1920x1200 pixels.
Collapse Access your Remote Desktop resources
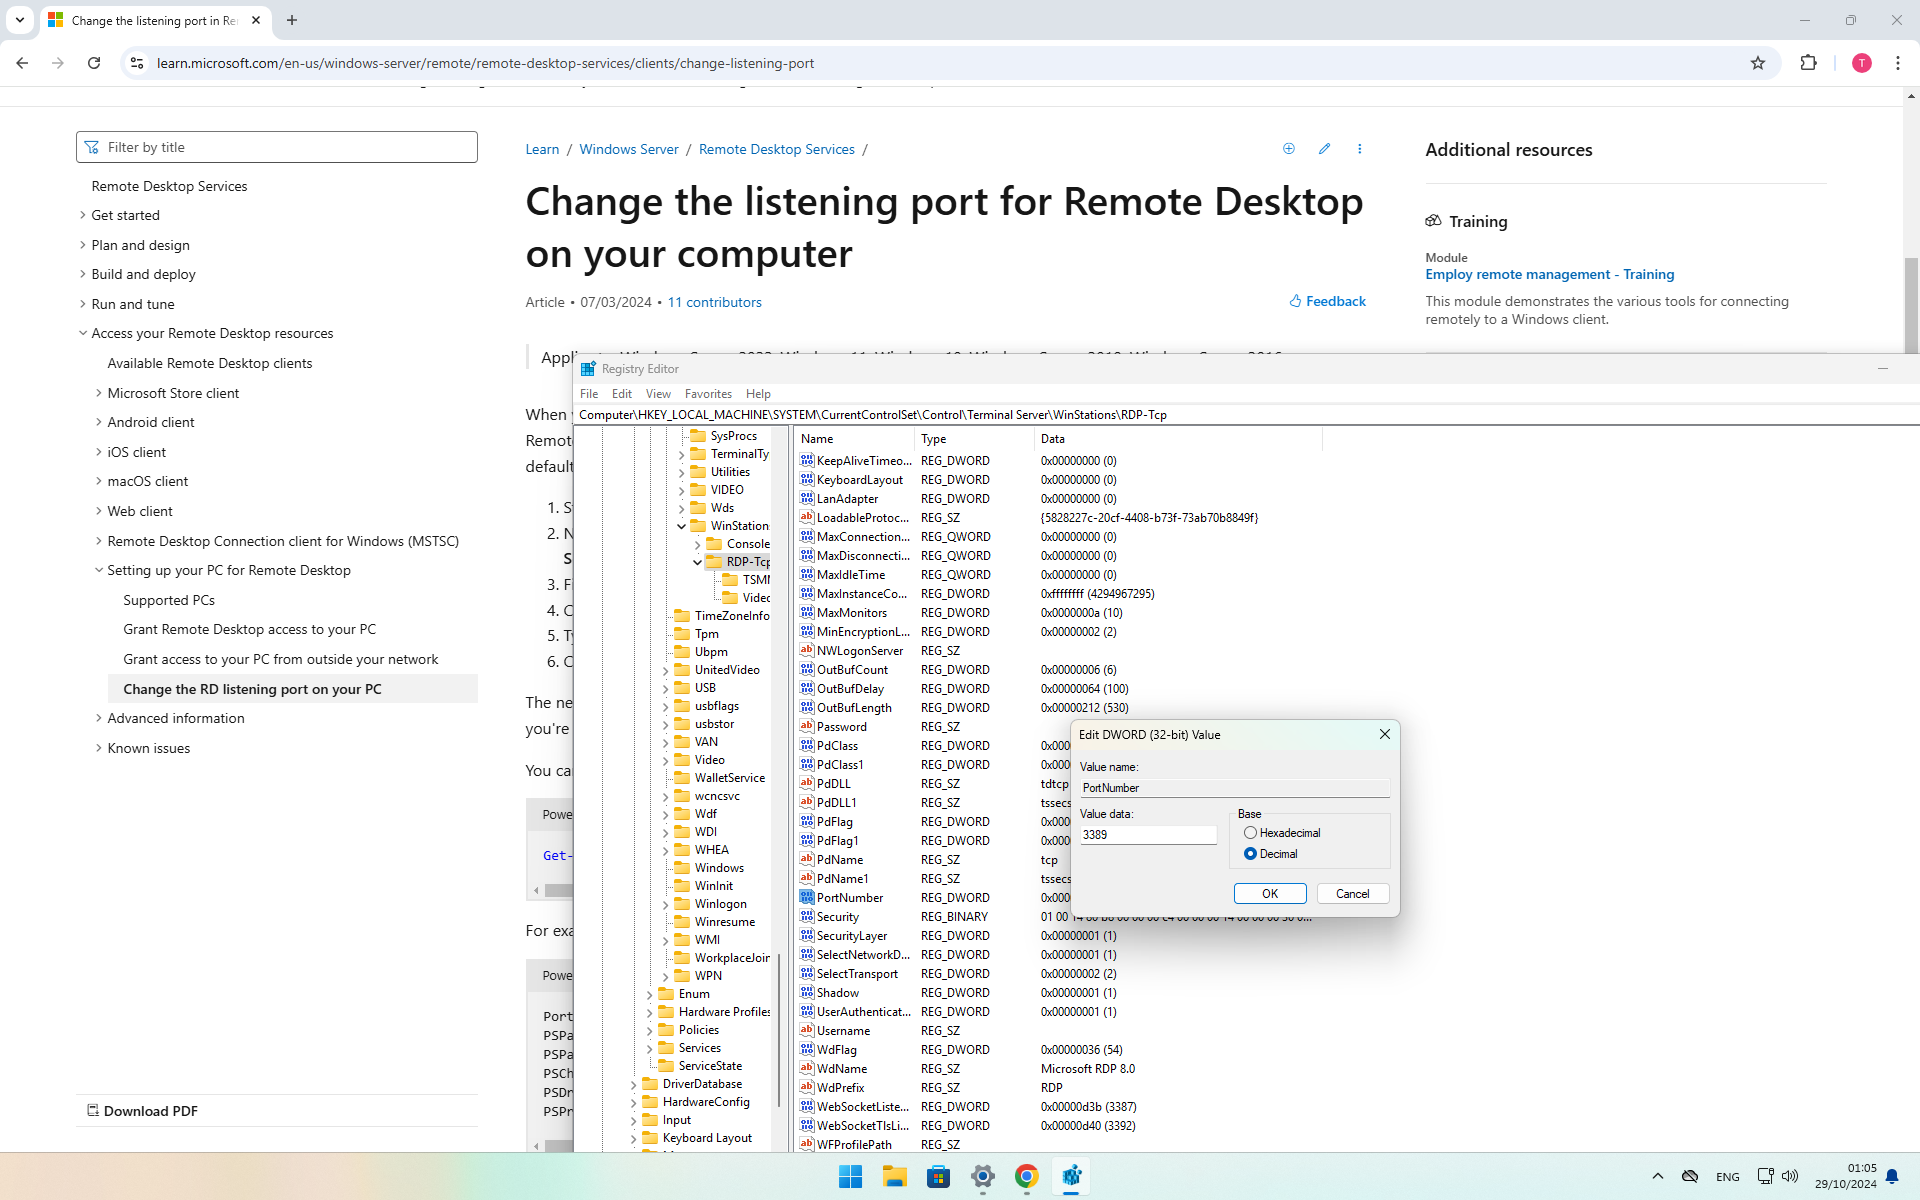(83, 333)
